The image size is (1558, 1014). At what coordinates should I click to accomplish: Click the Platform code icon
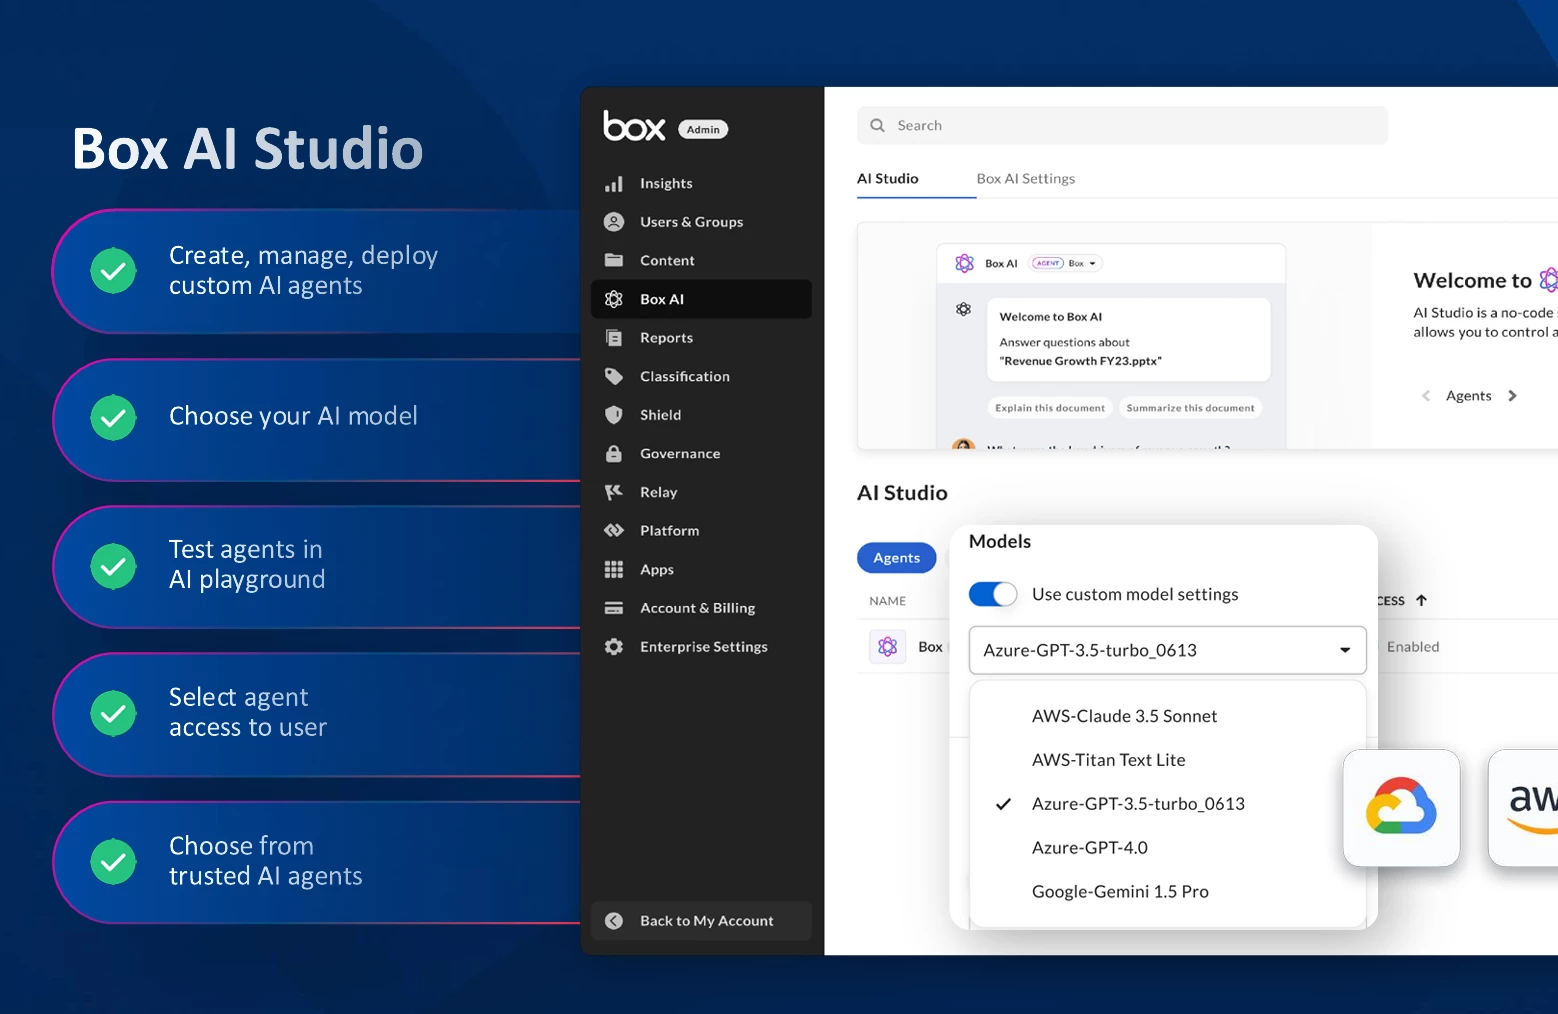[614, 531]
